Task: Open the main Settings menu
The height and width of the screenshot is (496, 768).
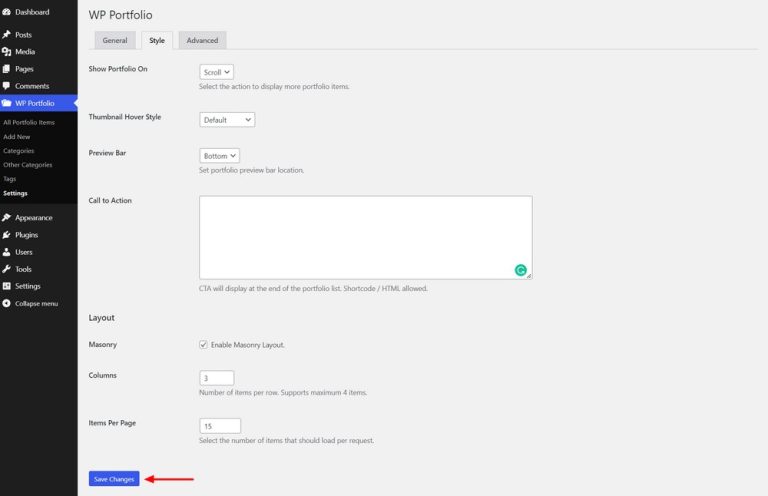Action: point(28,286)
